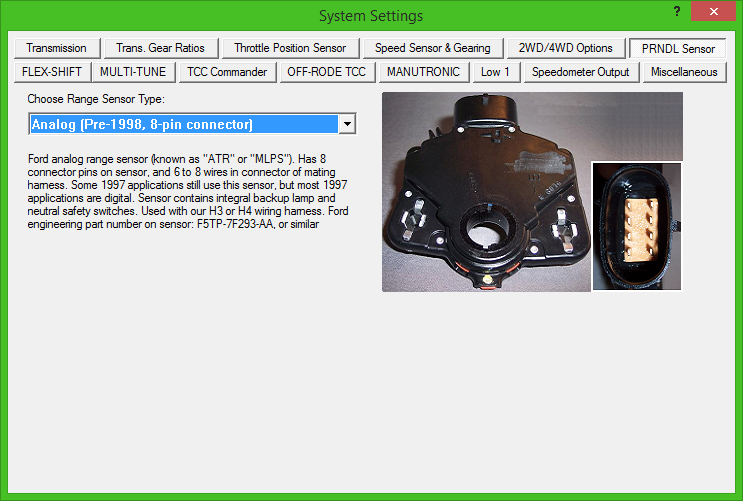Screen dimensions: 743x501
Task: Go to Miscellaneous tab
Action: (x=684, y=72)
